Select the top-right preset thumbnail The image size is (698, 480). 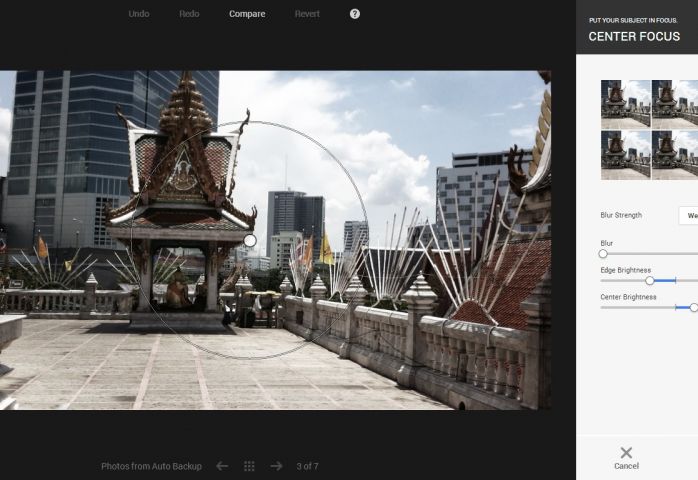coord(675,103)
